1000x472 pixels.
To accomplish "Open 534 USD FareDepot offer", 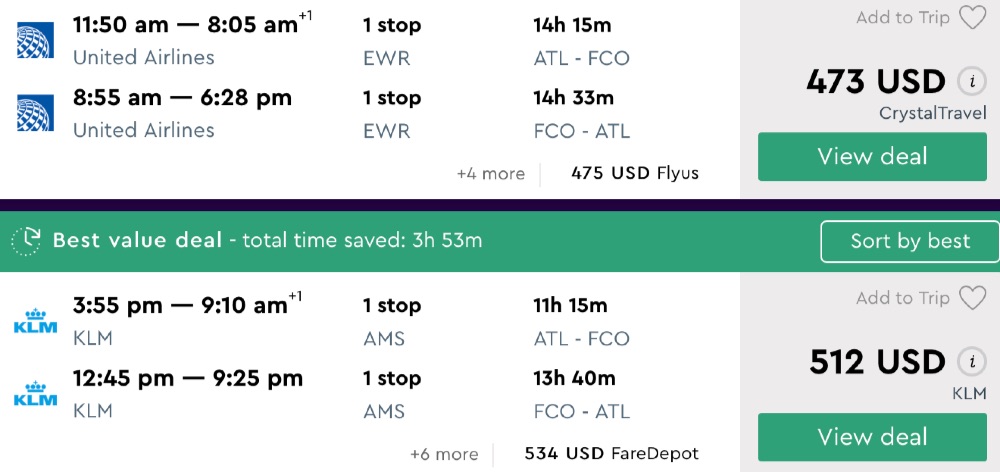I will 611,454.
